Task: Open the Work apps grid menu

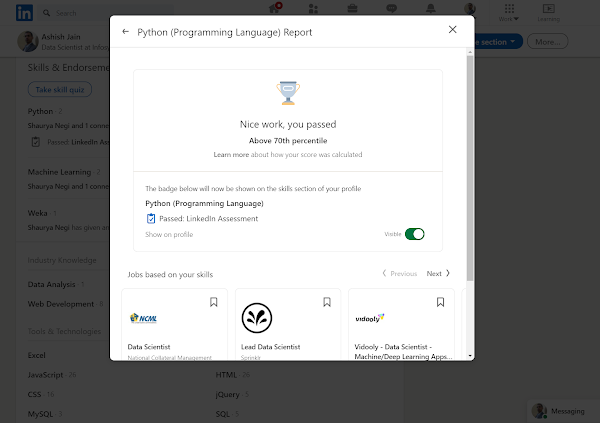Action: (509, 12)
